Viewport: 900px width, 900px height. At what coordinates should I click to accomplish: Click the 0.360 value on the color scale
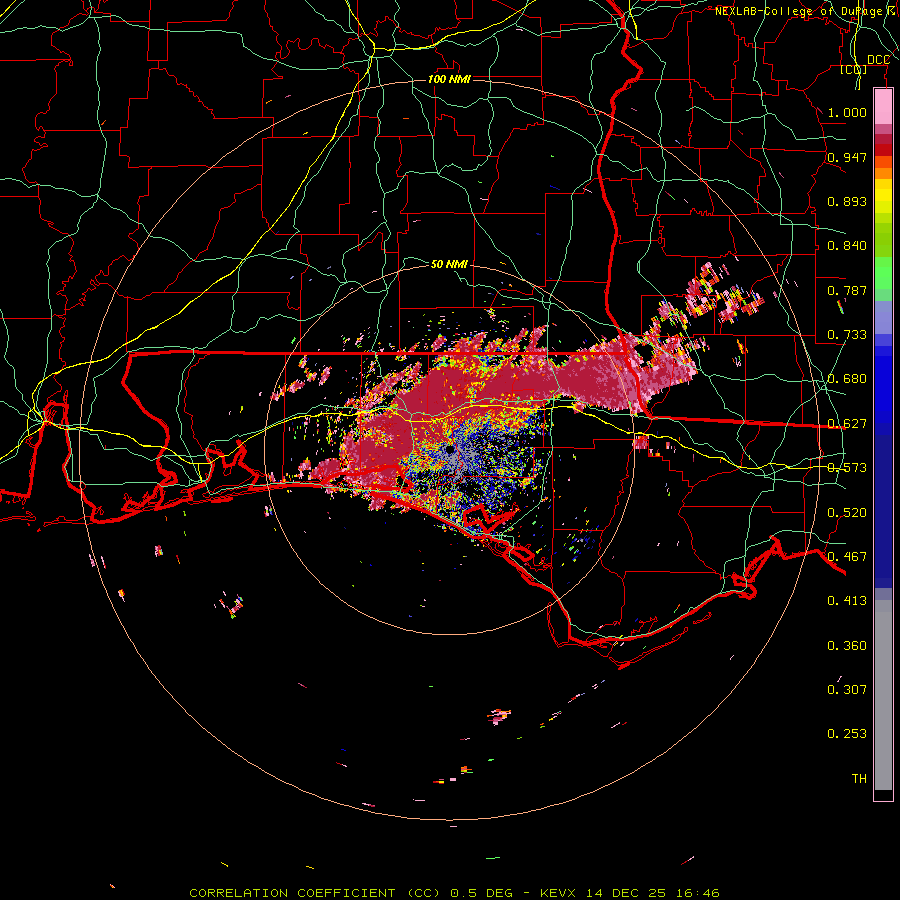[847, 646]
